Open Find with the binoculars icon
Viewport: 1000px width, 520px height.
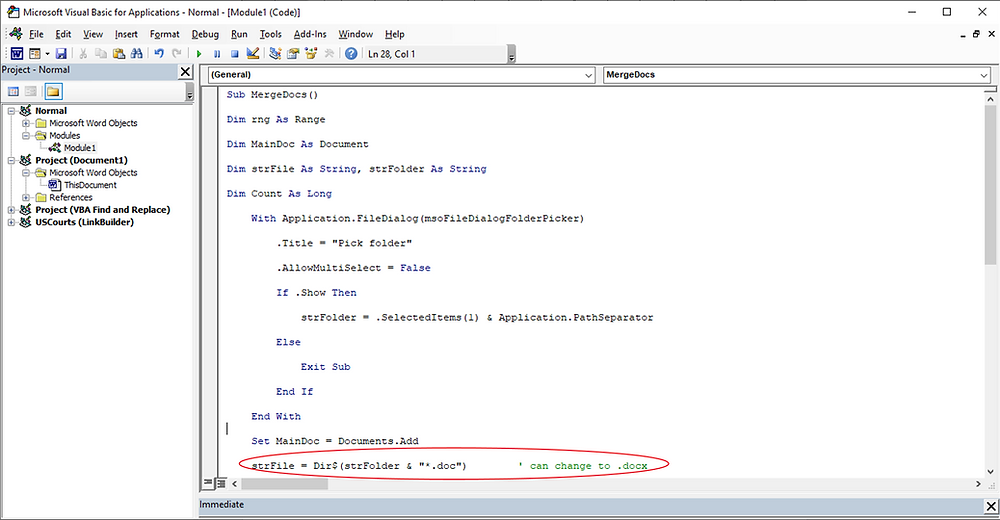coord(136,54)
